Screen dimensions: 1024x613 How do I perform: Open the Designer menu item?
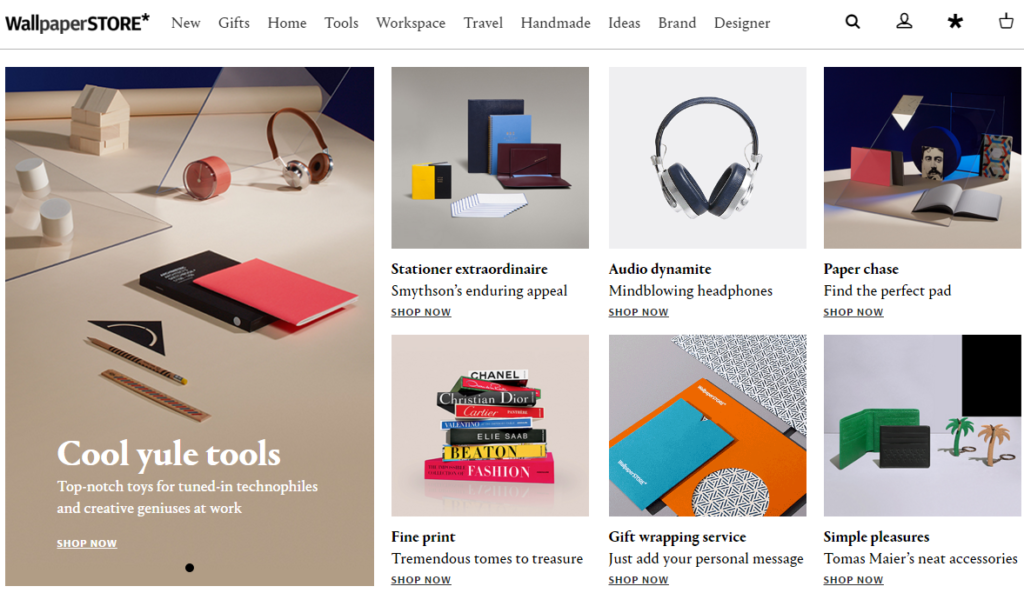(x=742, y=23)
